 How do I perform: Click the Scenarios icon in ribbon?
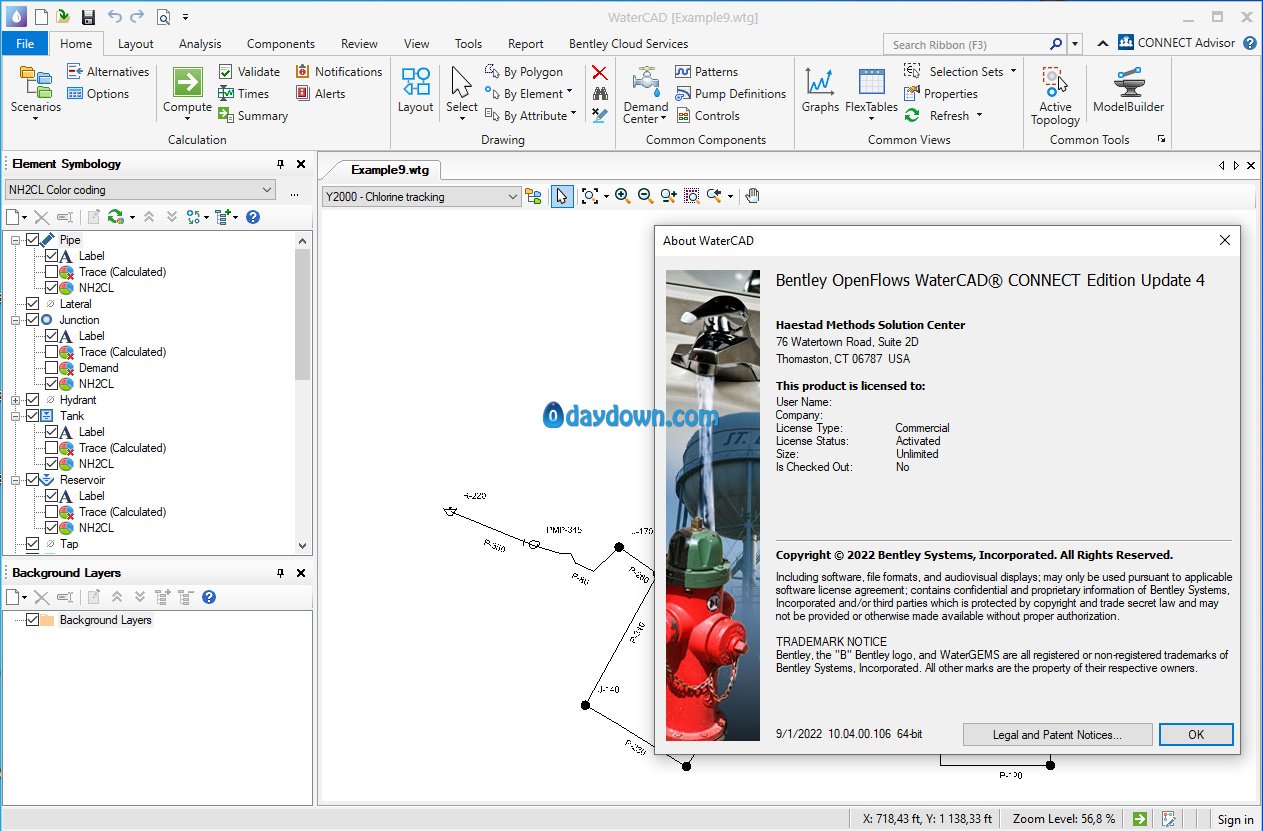(35, 84)
